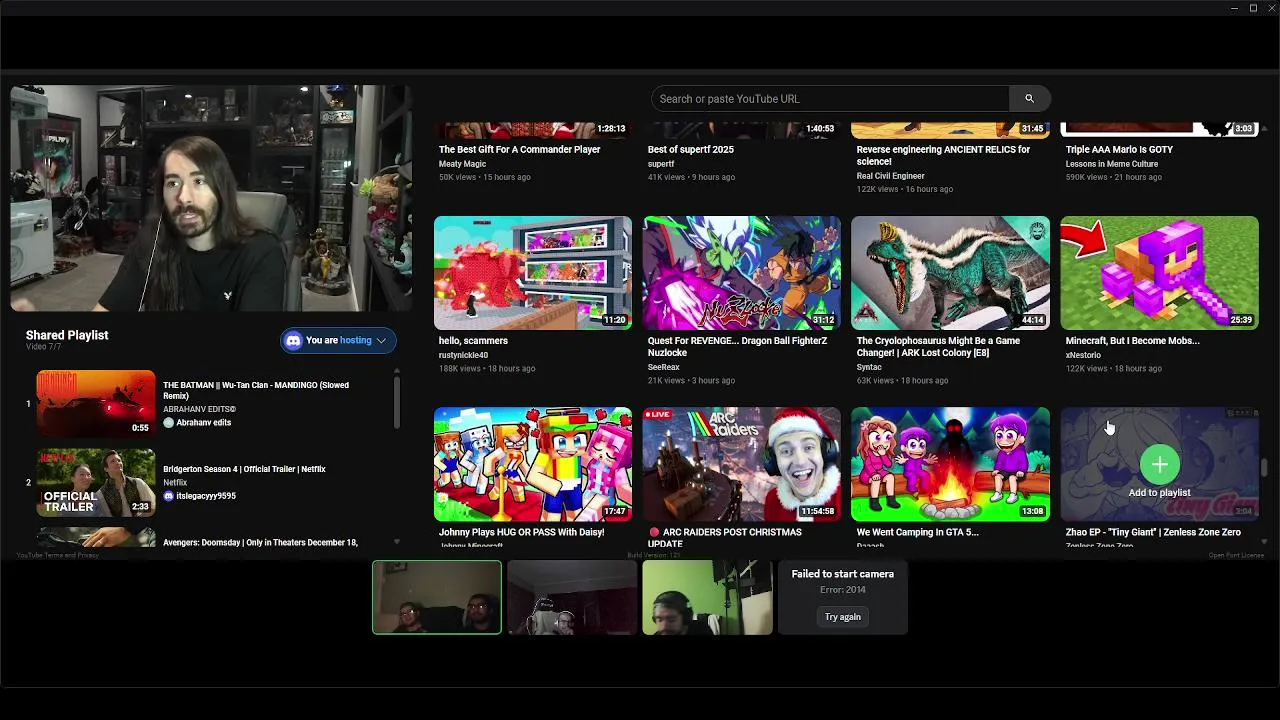Open the Open Font License link
This screenshot has width=1280, height=720.
coord(1236,555)
